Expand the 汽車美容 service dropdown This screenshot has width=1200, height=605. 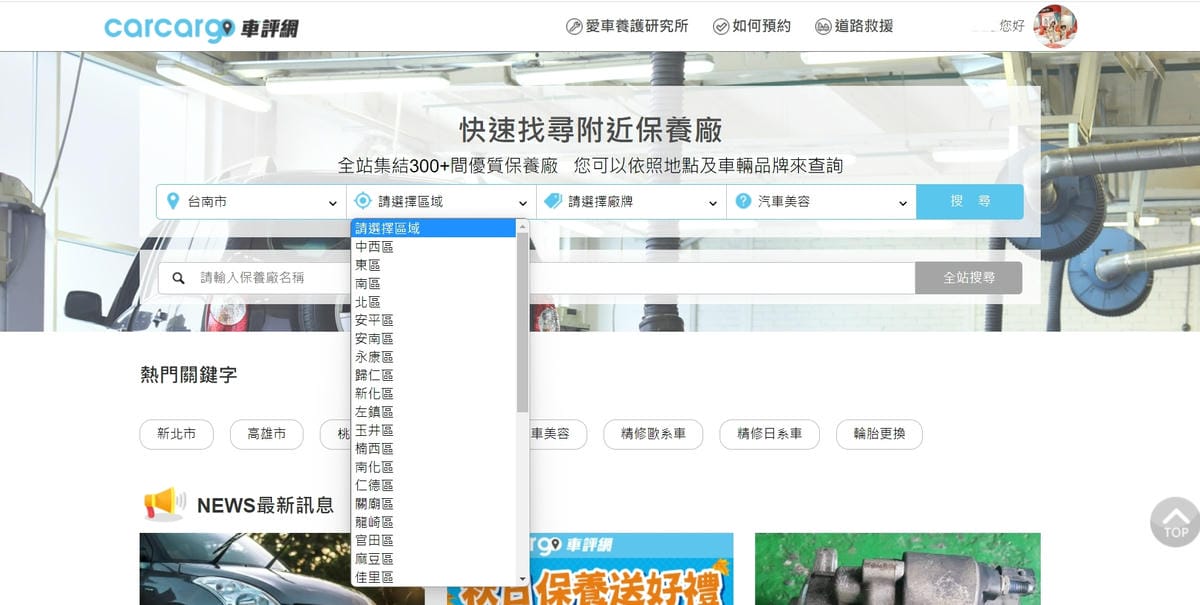pos(821,202)
